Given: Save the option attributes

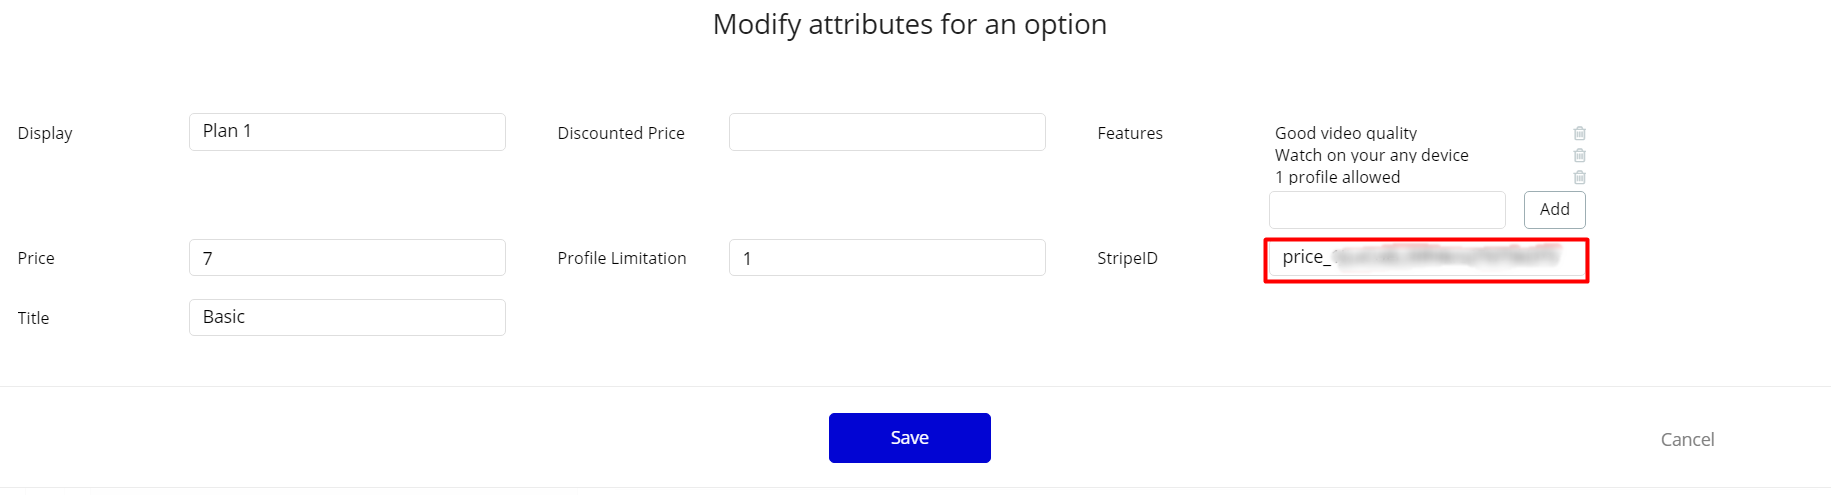Looking at the screenshot, I should (x=909, y=438).
